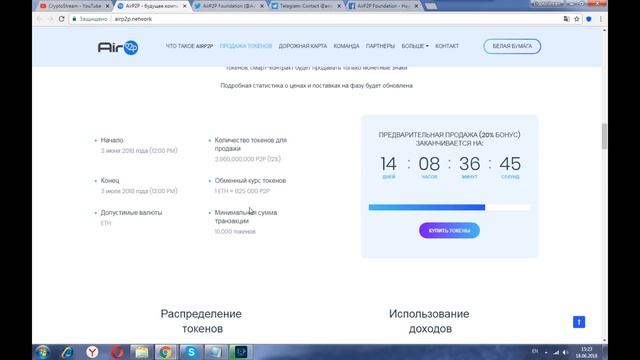Viewport: 640px width, 360px height.
Task: Open the translate page icon
Action: (567, 19)
